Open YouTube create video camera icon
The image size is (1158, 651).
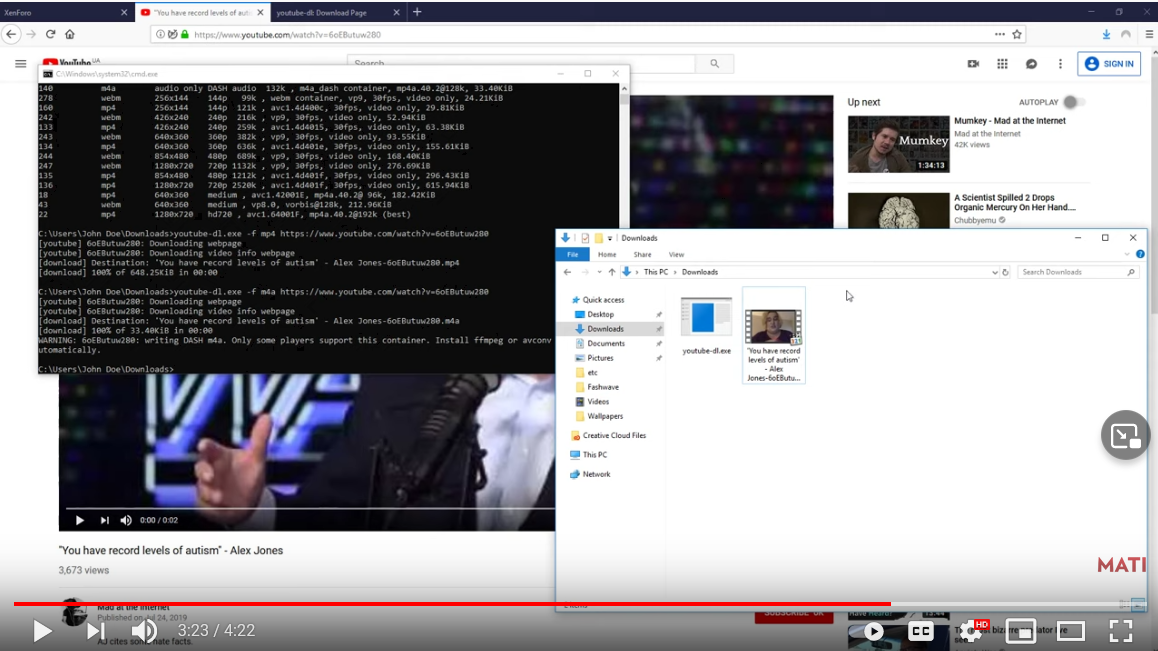973,64
